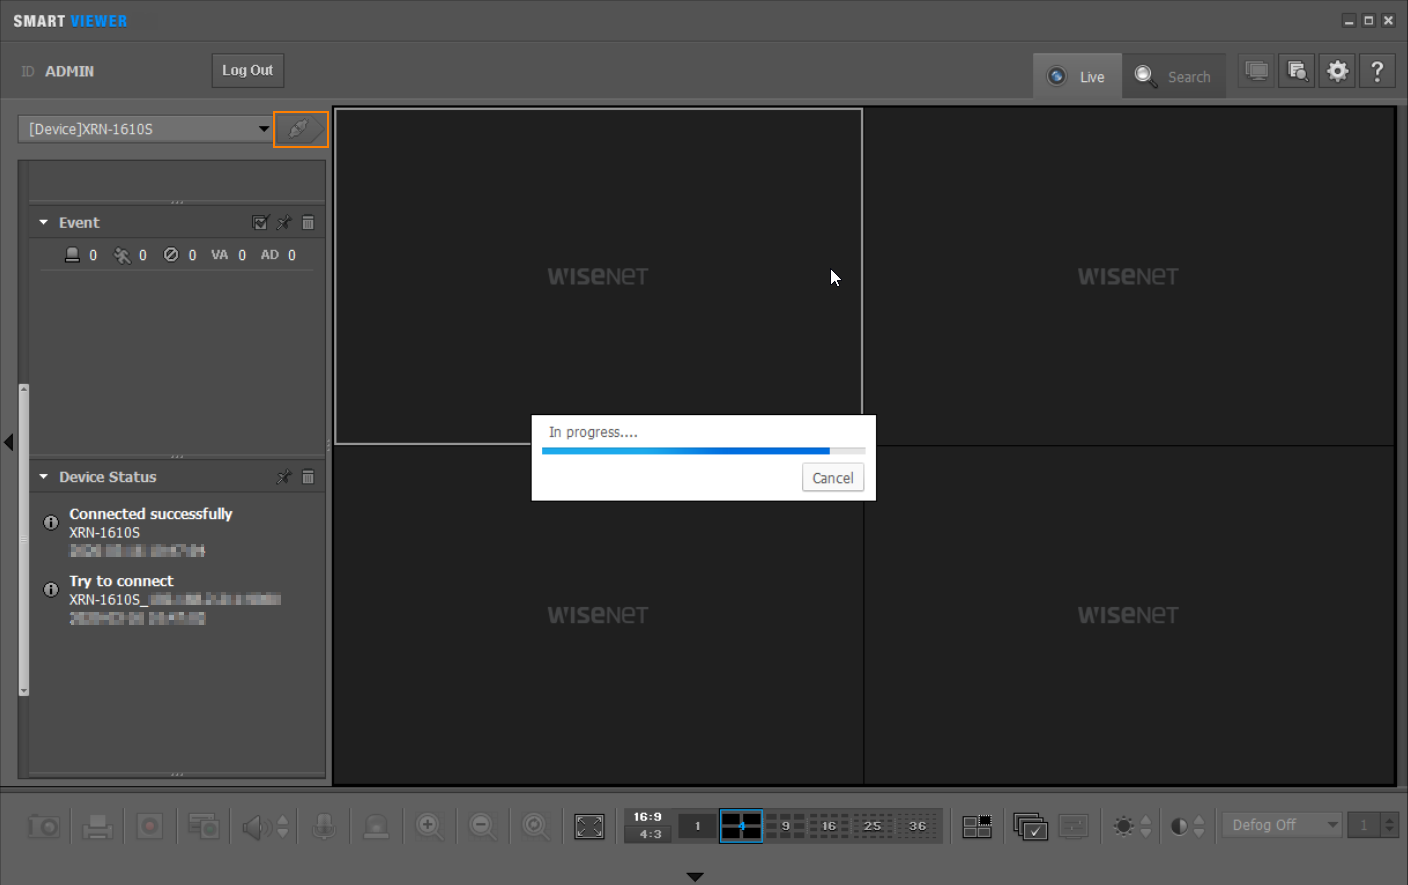1408x885 pixels.
Task: Switch to the Live tab
Action: (x=1077, y=76)
